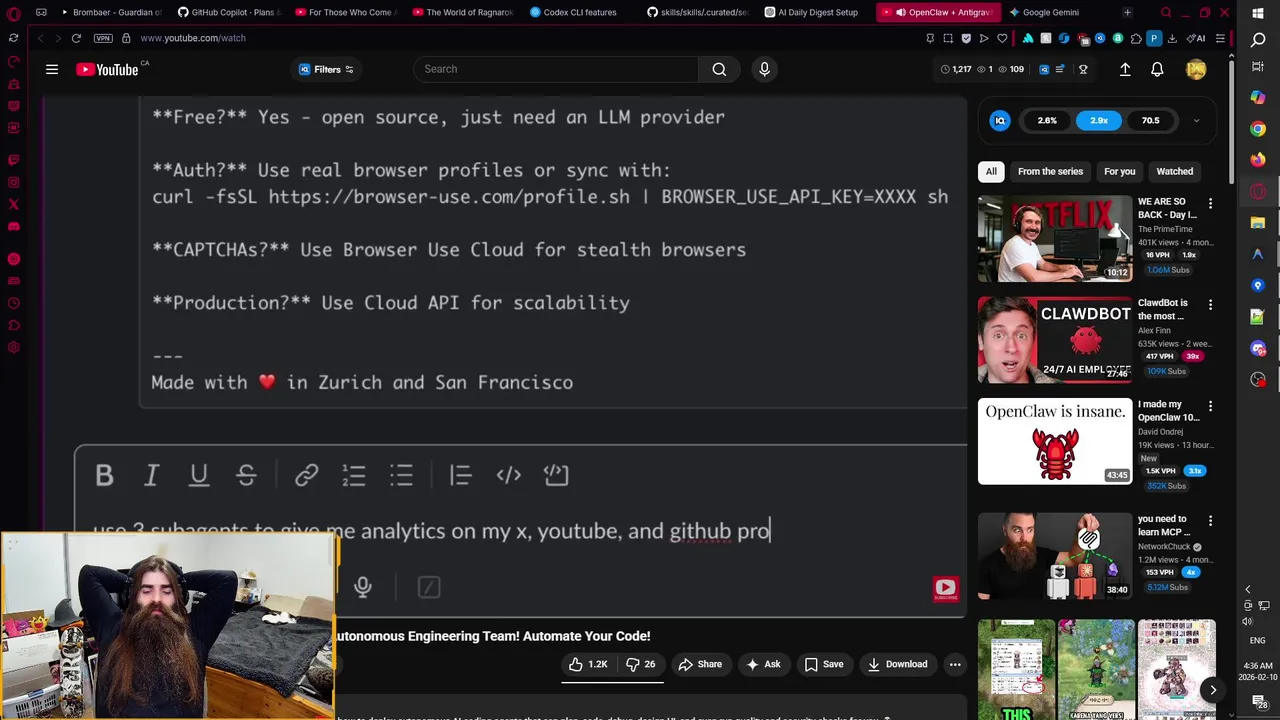Switch to AI Daily Digest Setup tab
The width and height of the screenshot is (1280, 720).
pos(812,12)
